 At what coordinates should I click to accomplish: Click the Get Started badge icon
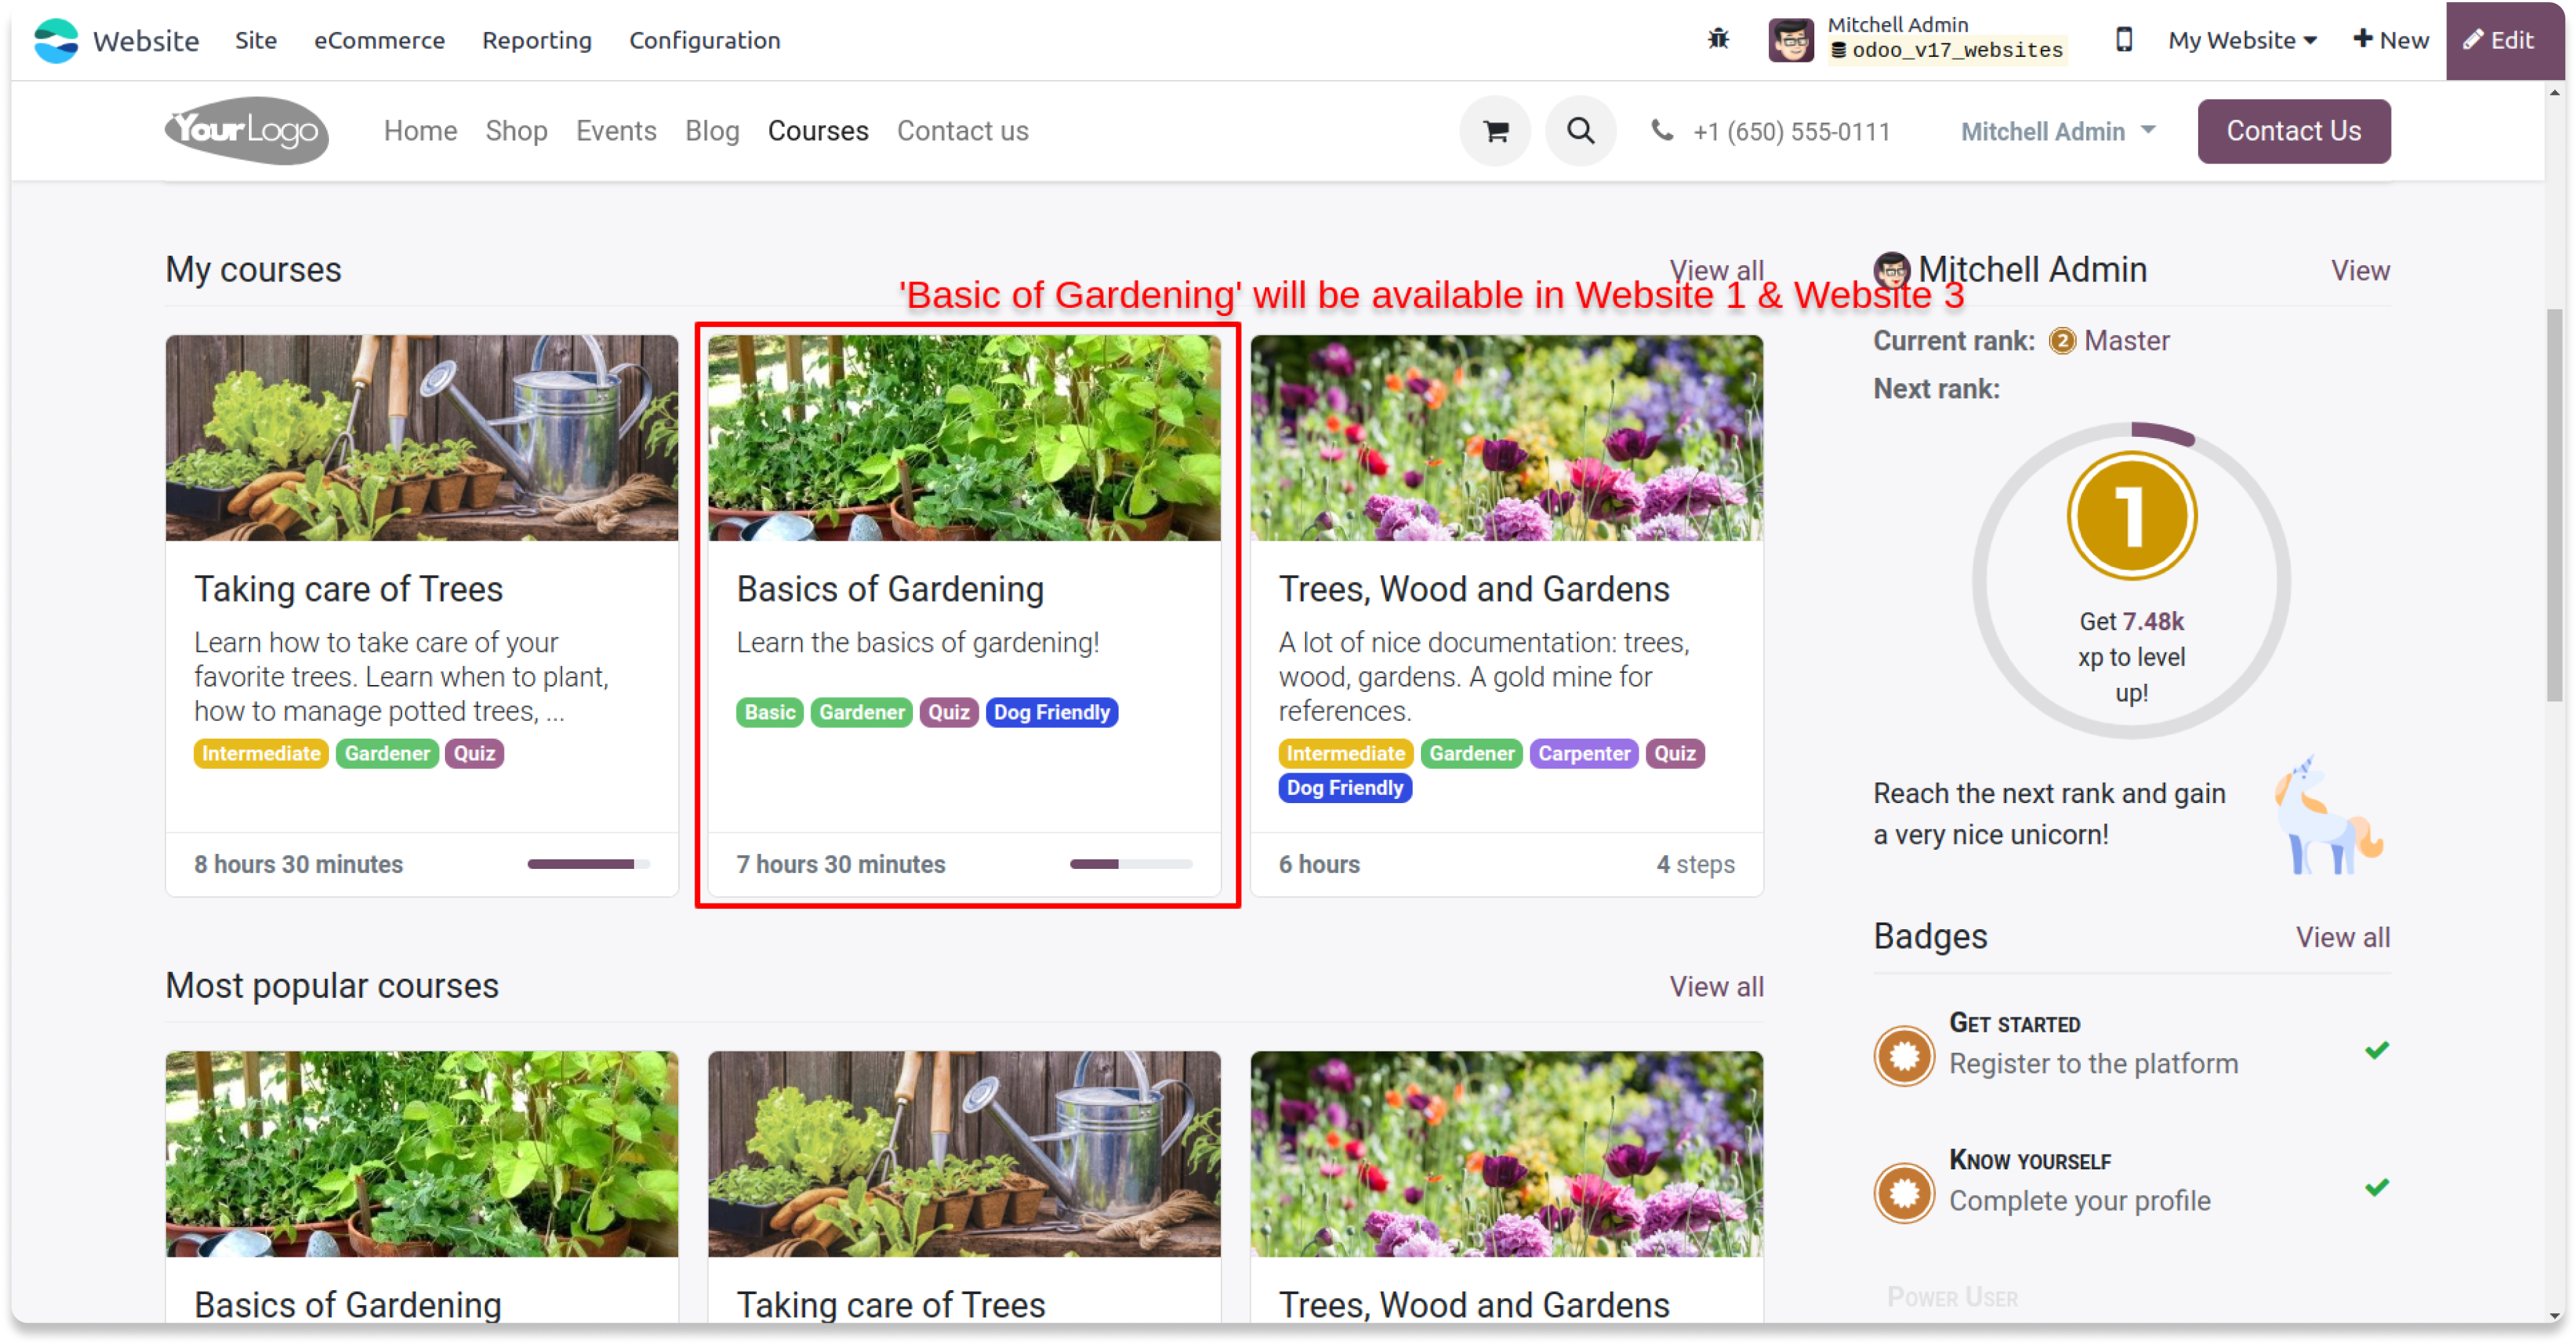click(x=1904, y=1055)
